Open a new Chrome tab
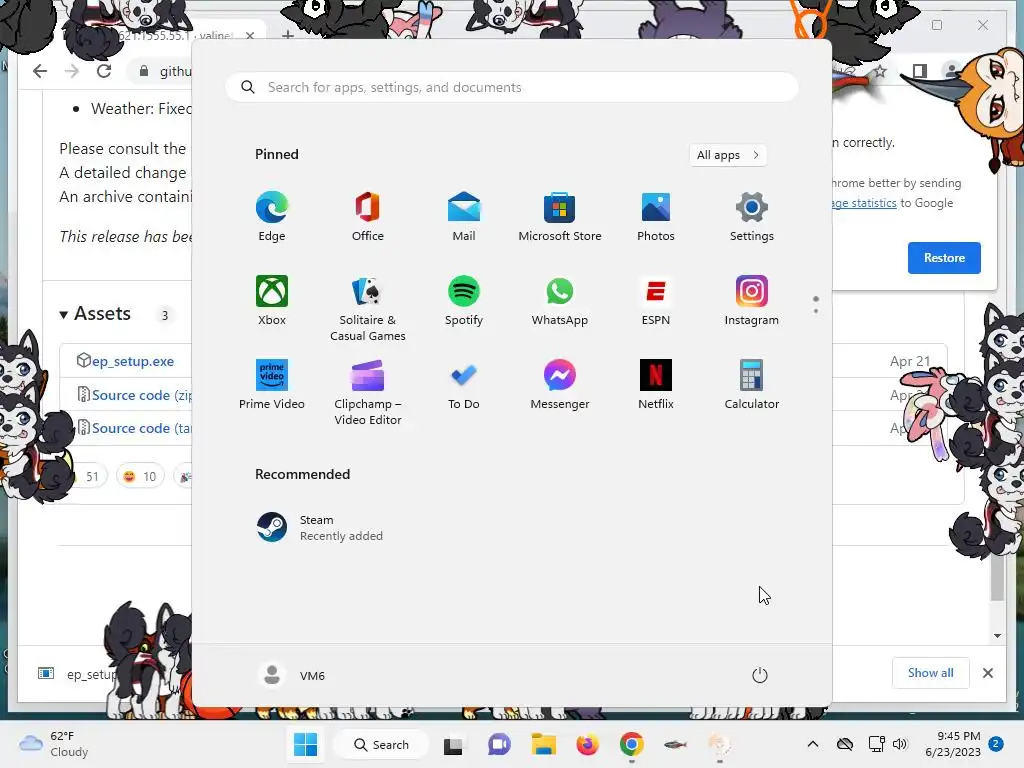This screenshot has height=768, width=1024. click(x=287, y=34)
